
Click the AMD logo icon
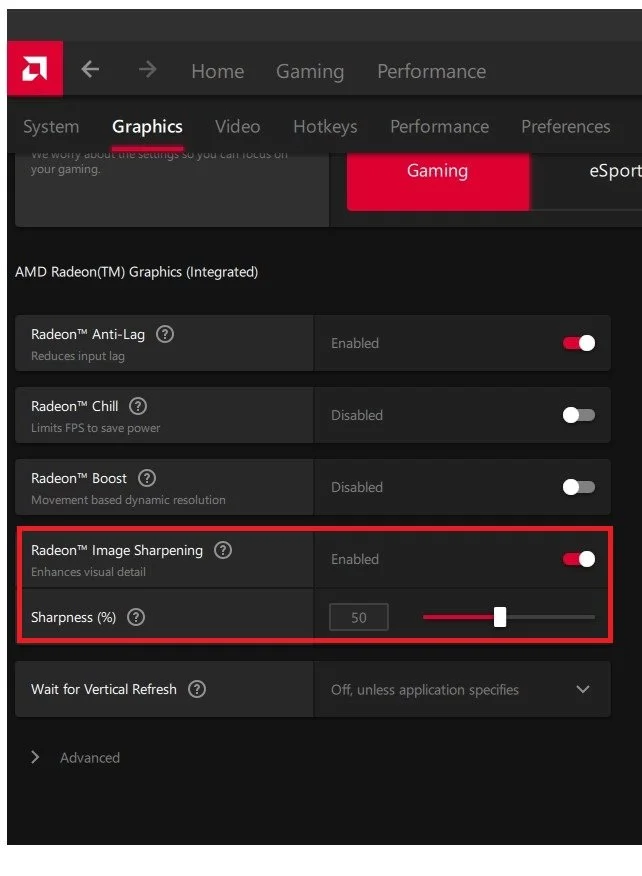click(x=35, y=69)
